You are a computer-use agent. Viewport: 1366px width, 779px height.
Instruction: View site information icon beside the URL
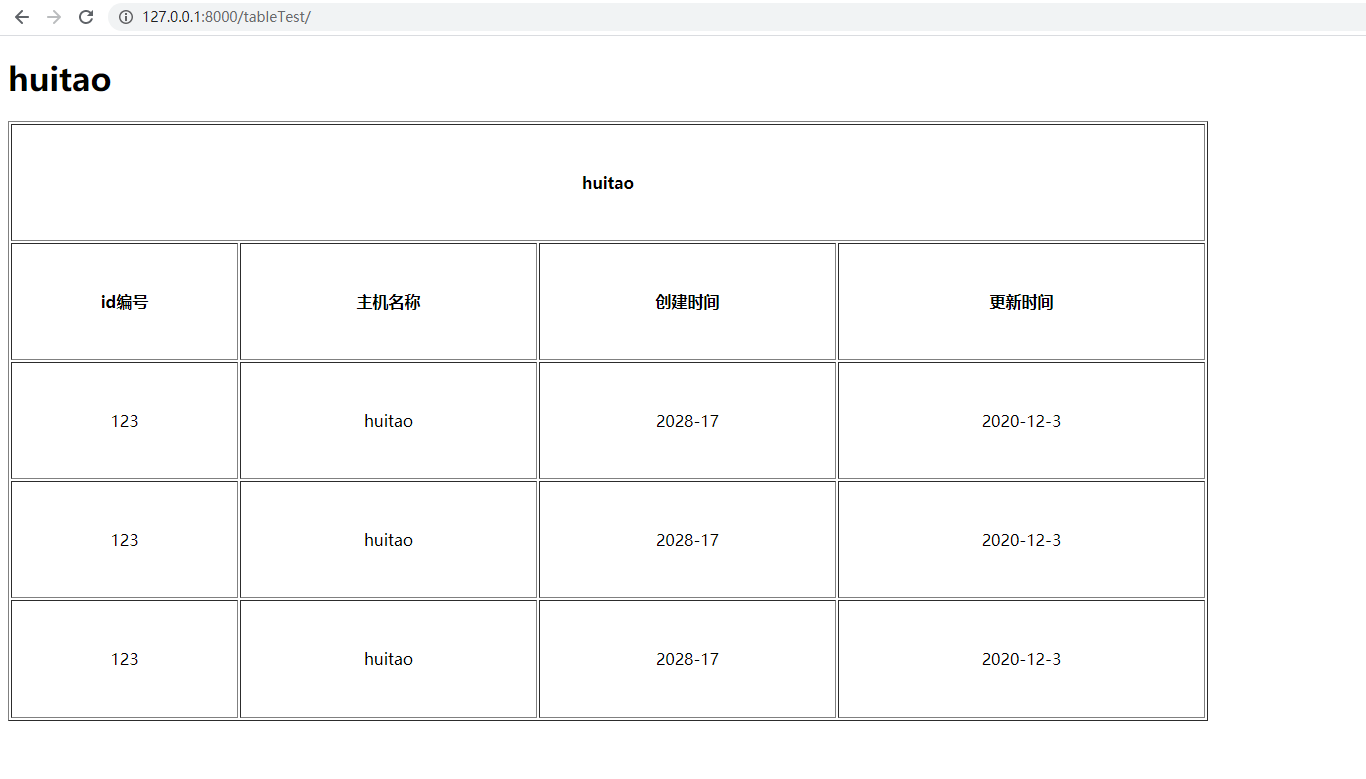tap(126, 17)
